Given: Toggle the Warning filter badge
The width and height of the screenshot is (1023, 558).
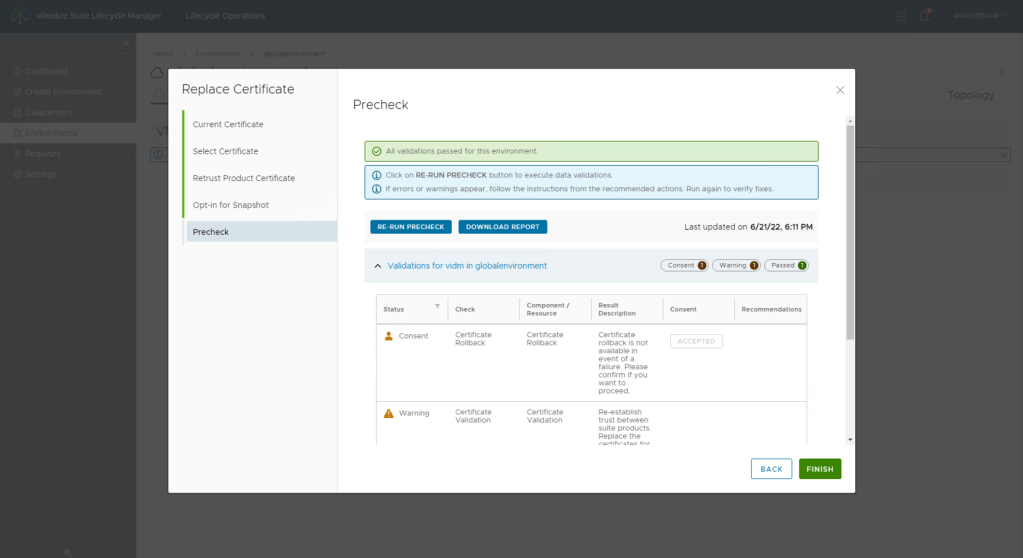Looking at the screenshot, I should click(x=736, y=266).
